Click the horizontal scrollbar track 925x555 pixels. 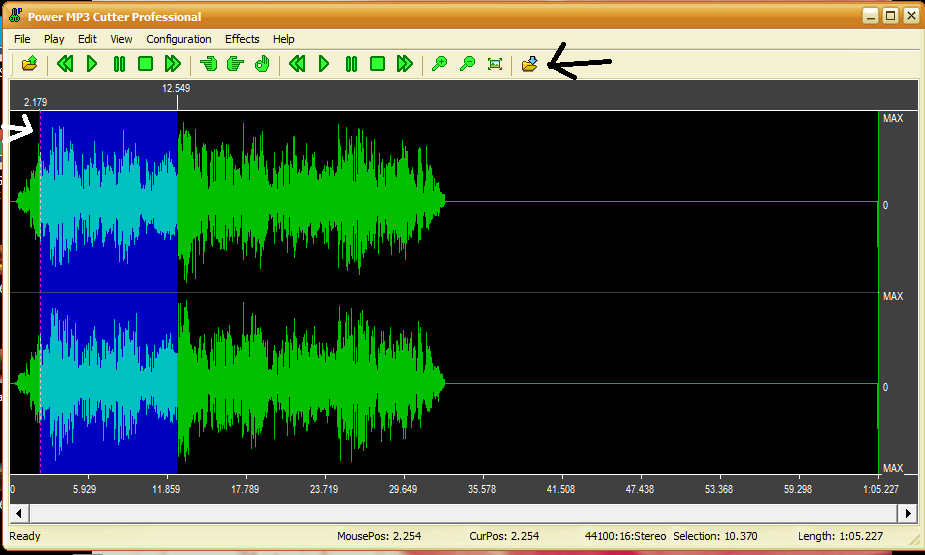(463, 513)
